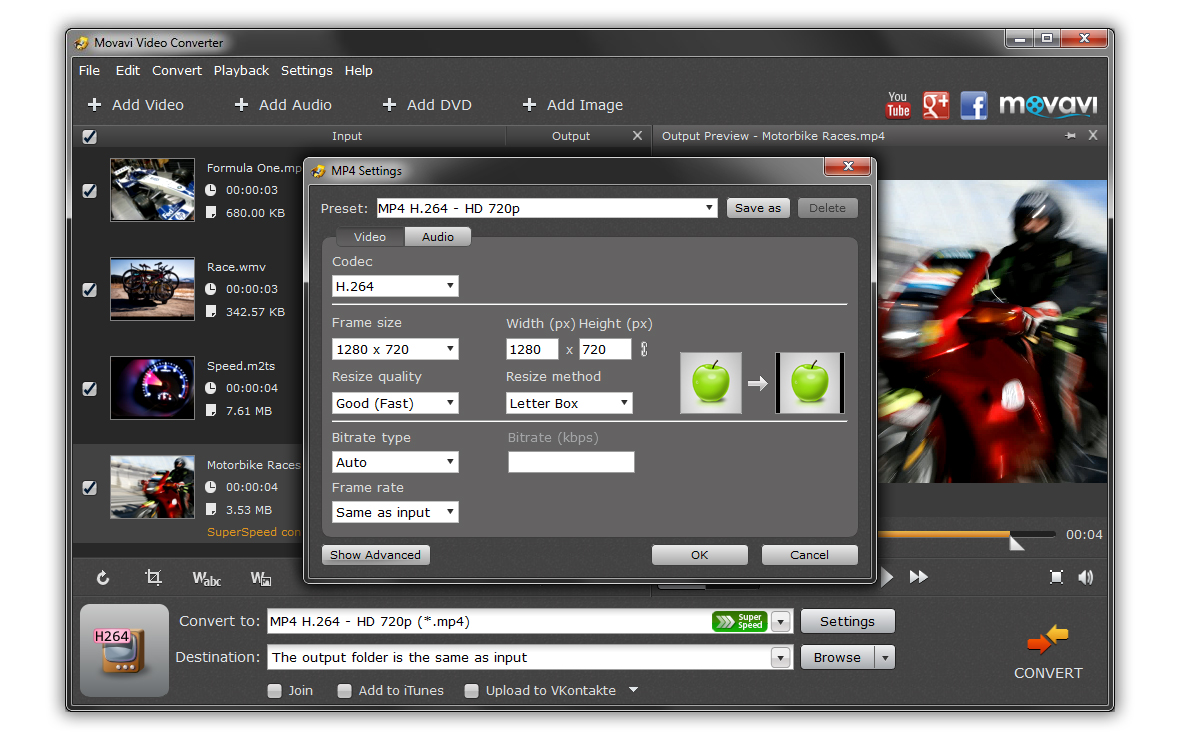Select the crop tool icon
Viewport: 1180px width, 740px height.
click(x=154, y=577)
